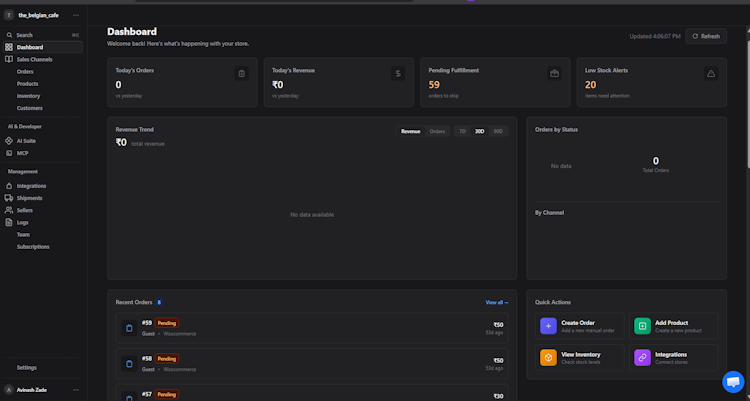Click the user avatar for Avinash Zade

click(x=9, y=390)
